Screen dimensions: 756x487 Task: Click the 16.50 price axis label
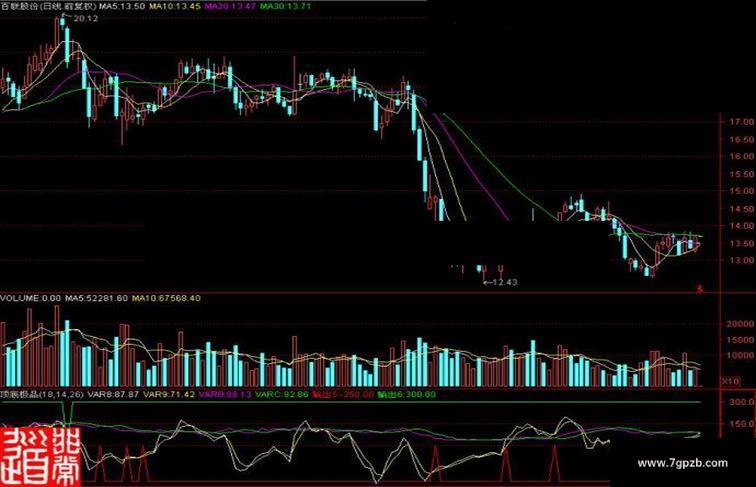click(742, 139)
